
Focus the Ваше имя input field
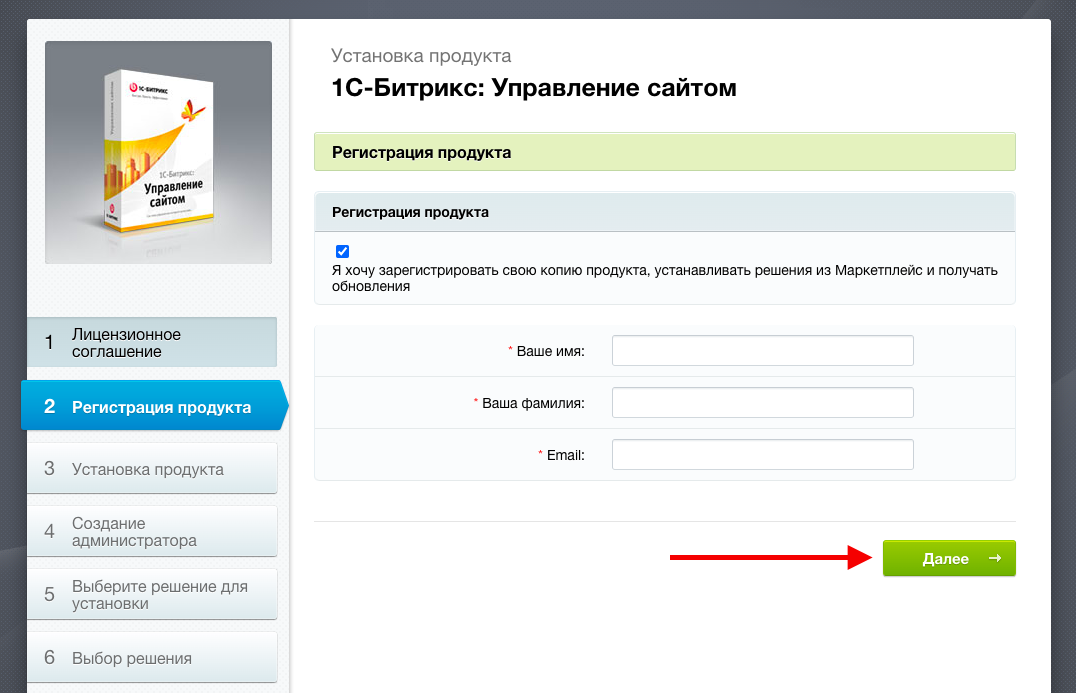762,351
